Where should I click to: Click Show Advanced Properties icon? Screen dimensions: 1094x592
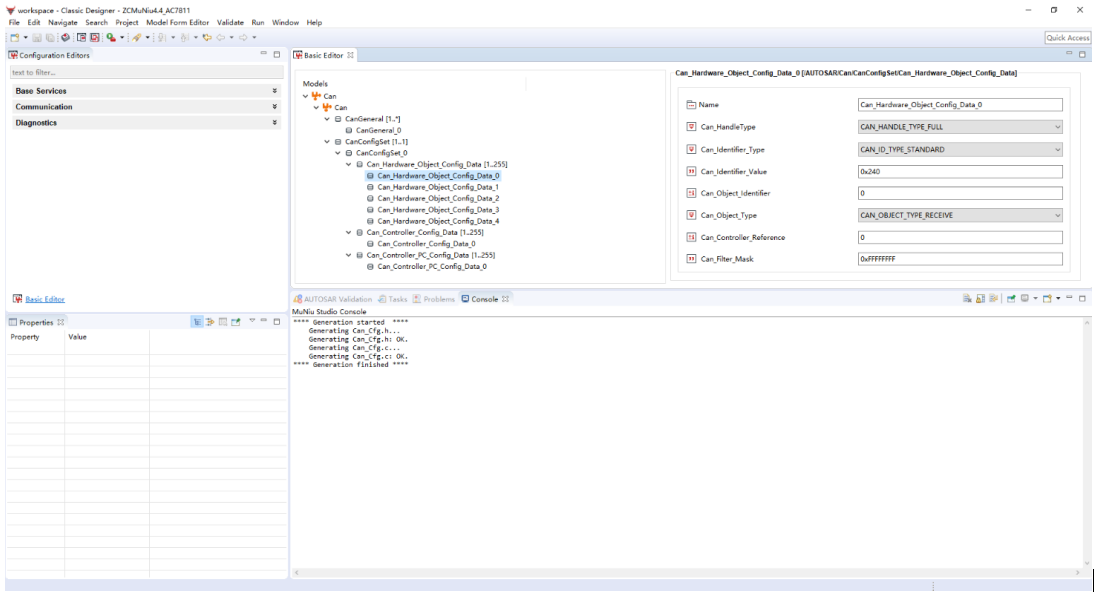[211, 322]
